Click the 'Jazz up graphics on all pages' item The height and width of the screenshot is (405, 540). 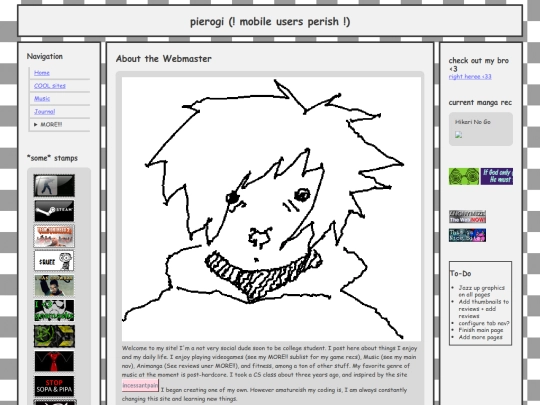pos(481,291)
